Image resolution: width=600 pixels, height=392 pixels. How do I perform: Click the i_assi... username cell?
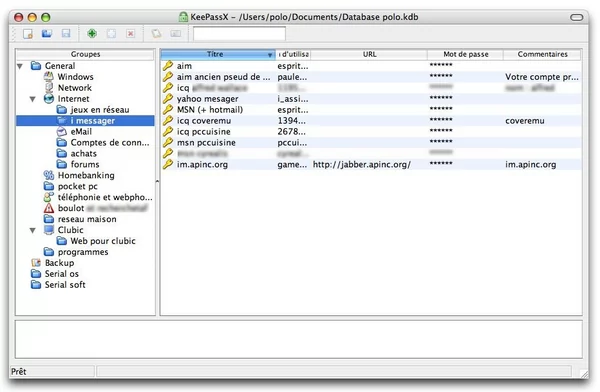(293, 99)
